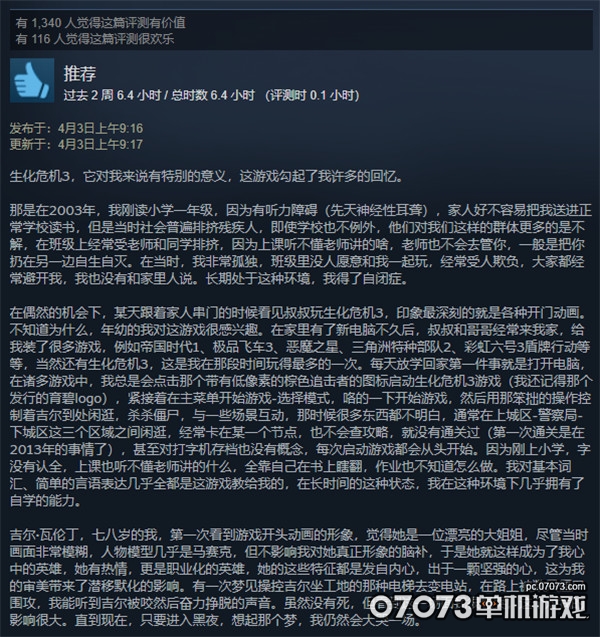Click the pc.07073.com watermark URL

coord(556,586)
